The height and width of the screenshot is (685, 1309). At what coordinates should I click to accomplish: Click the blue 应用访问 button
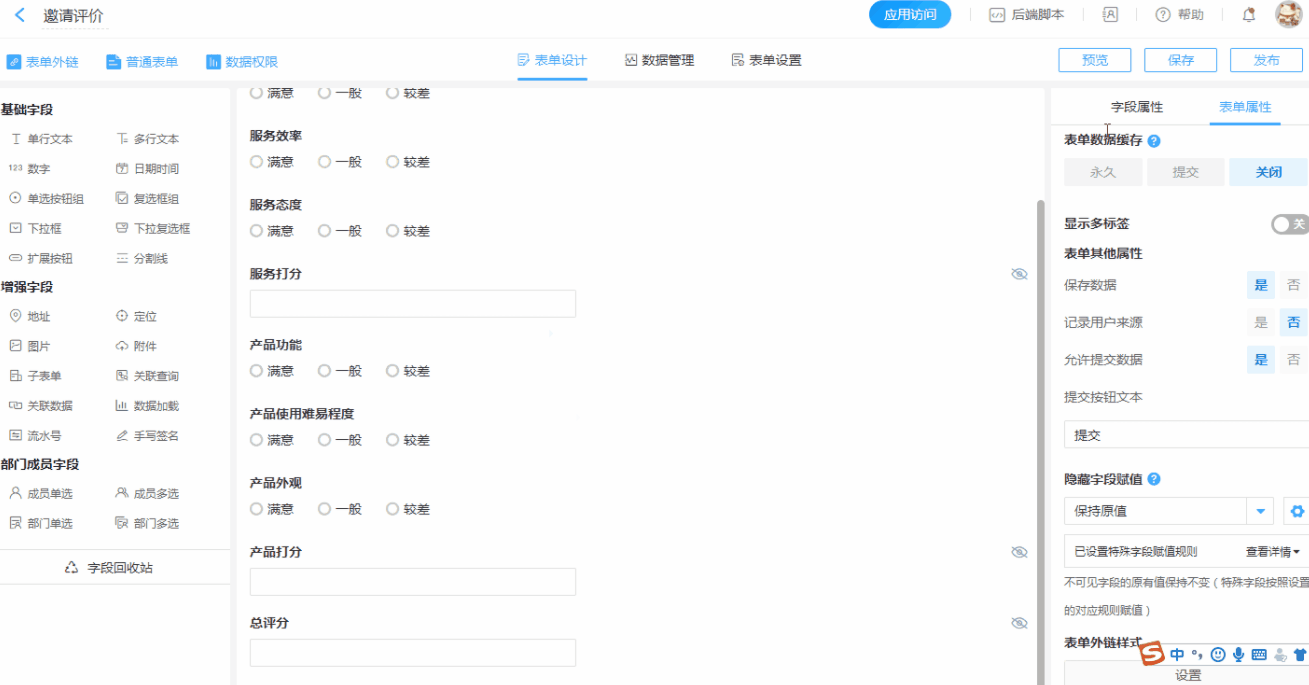[x=909, y=15]
